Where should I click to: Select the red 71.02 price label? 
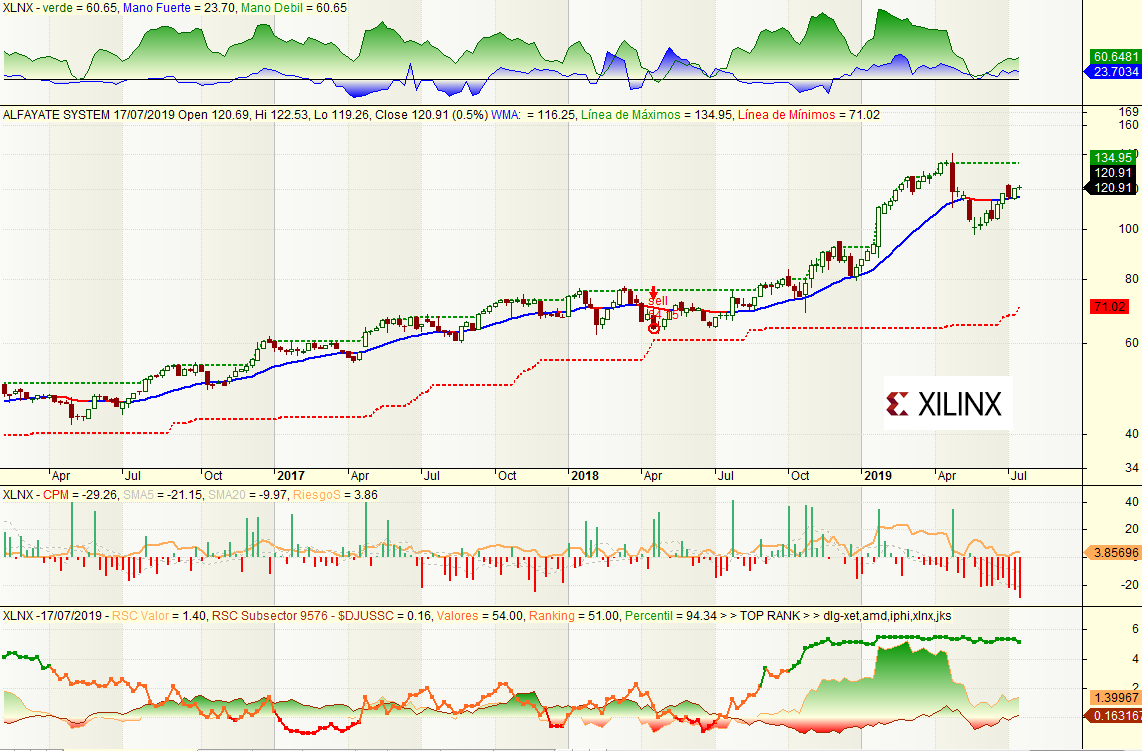pyautogui.click(x=1109, y=307)
